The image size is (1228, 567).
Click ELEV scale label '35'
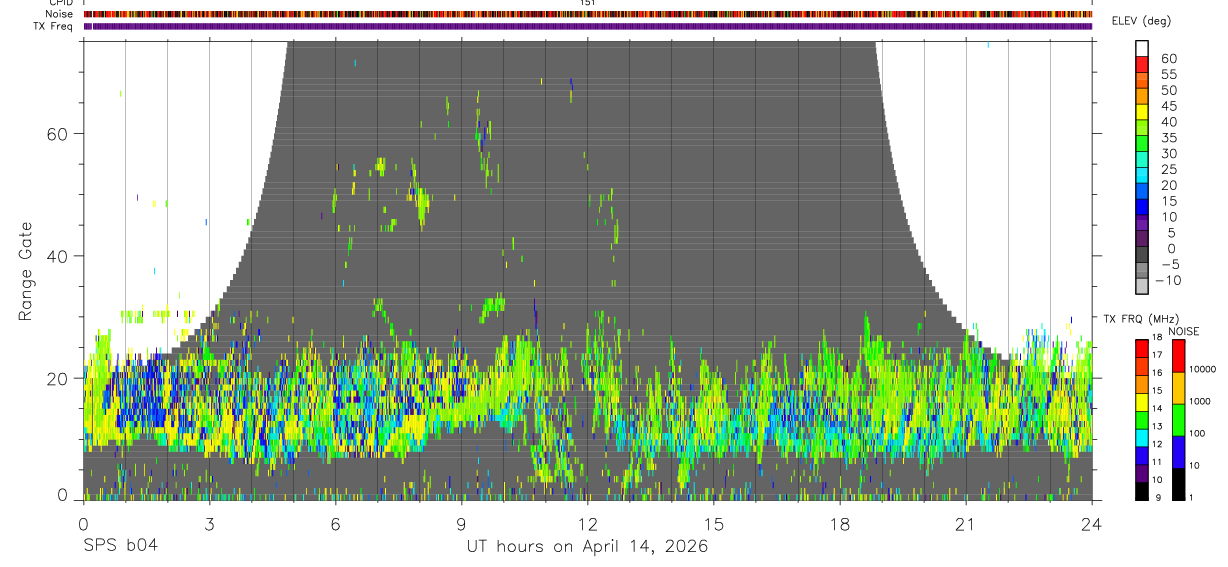click(1169, 138)
